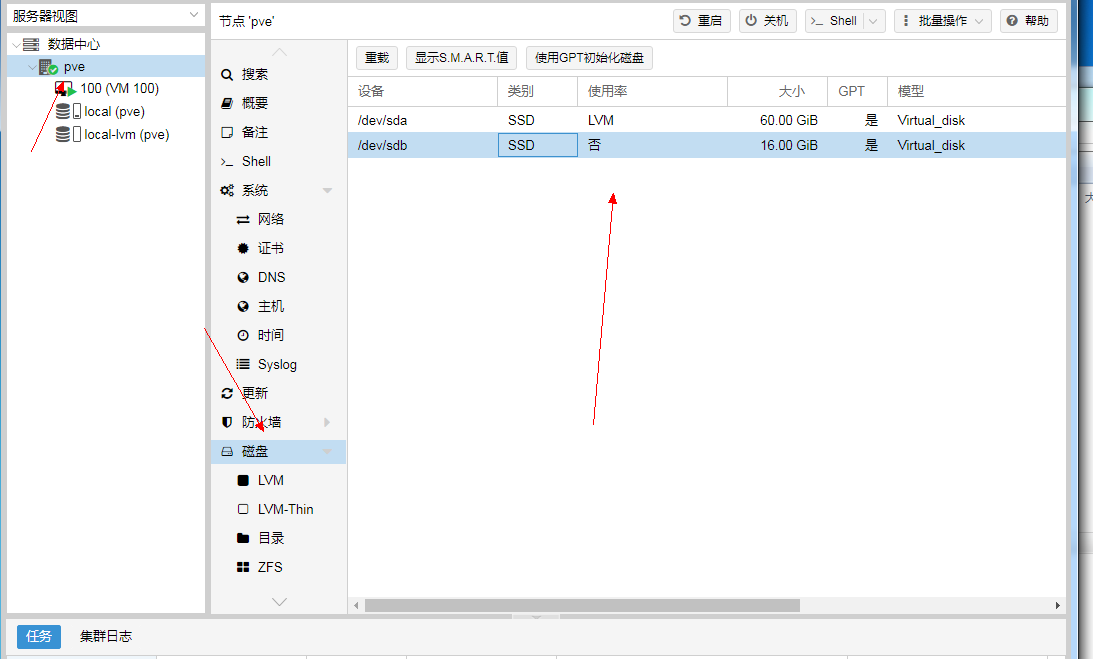
Task: Sort by GPT column header
Action: (857, 91)
